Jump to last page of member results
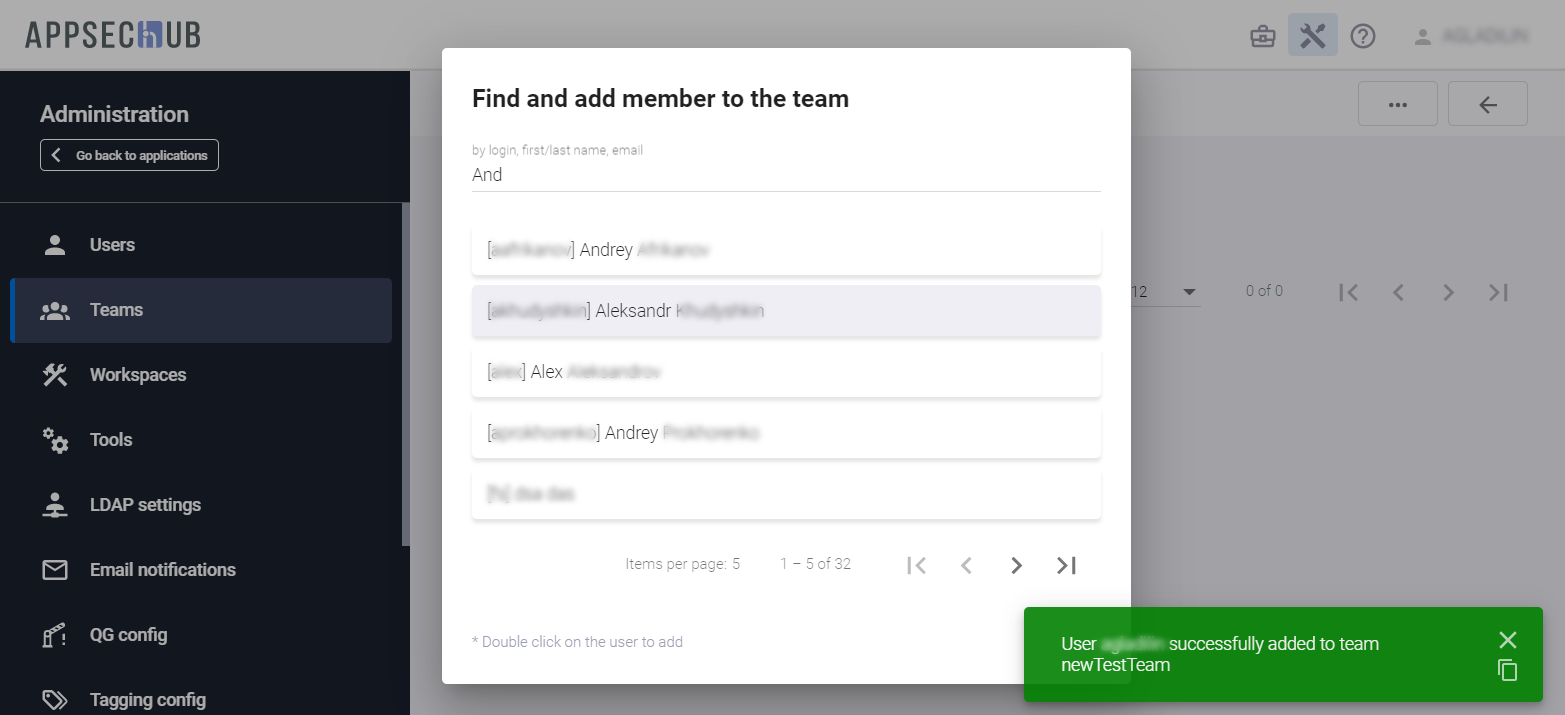Viewport: 1565px width, 715px height. coord(1066,565)
